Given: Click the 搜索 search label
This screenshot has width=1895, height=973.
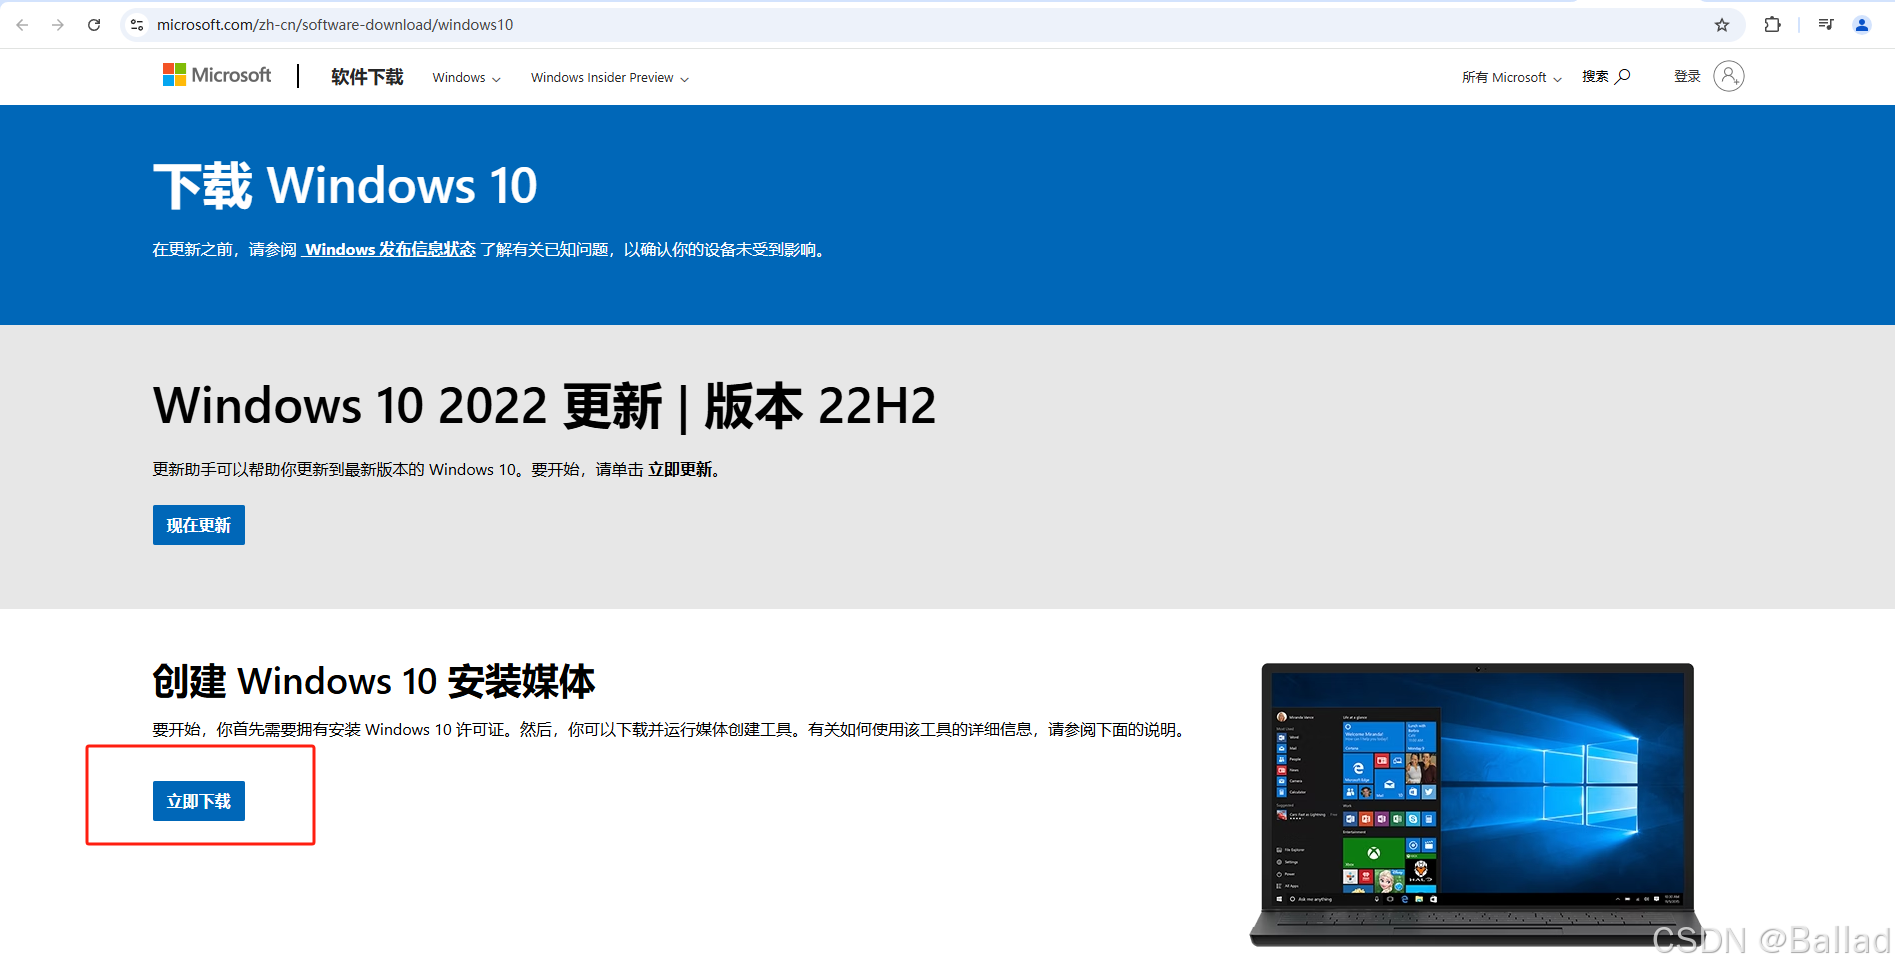Looking at the screenshot, I should click(x=1595, y=76).
